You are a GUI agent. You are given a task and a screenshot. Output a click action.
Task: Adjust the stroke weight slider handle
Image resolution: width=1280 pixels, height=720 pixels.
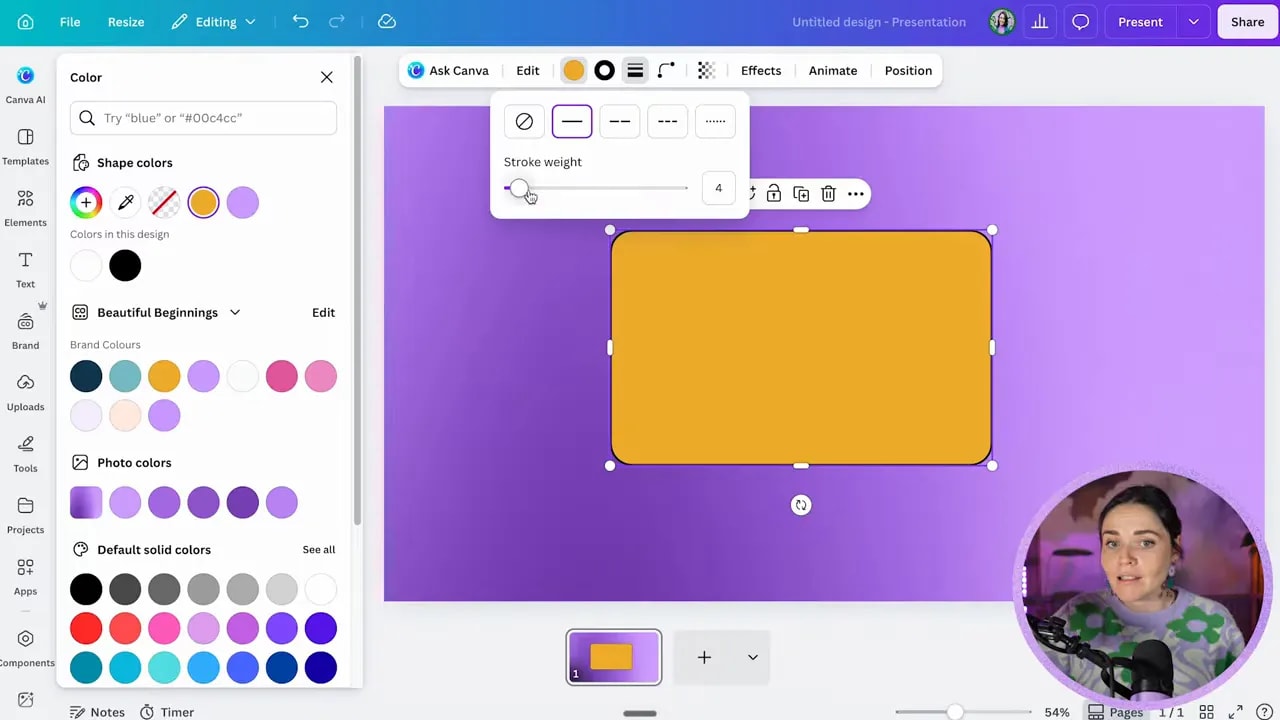coord(518,188)
